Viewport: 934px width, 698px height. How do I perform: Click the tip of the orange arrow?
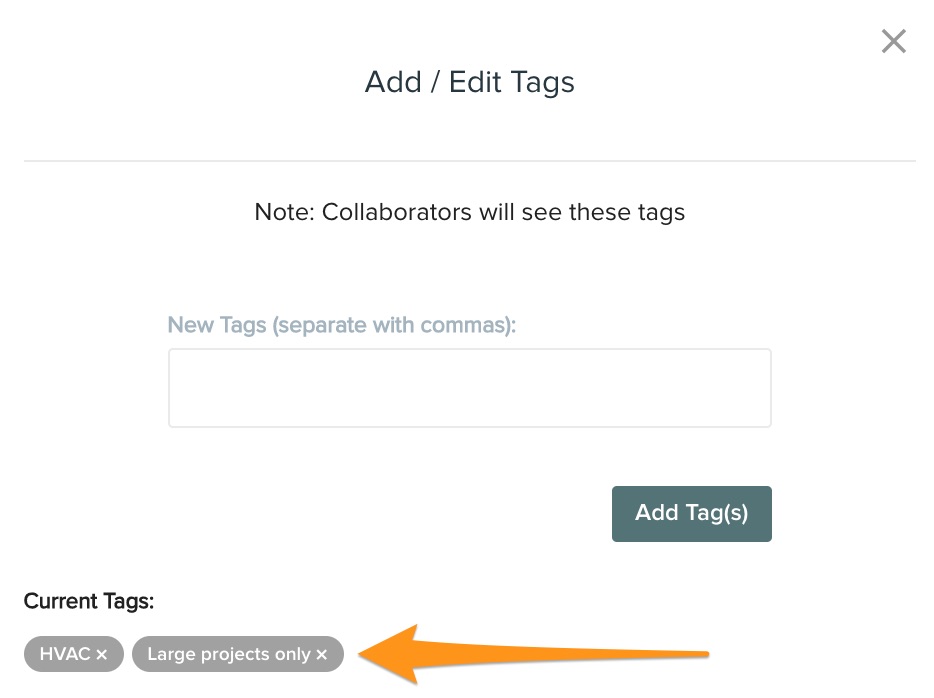coord(362,656)
